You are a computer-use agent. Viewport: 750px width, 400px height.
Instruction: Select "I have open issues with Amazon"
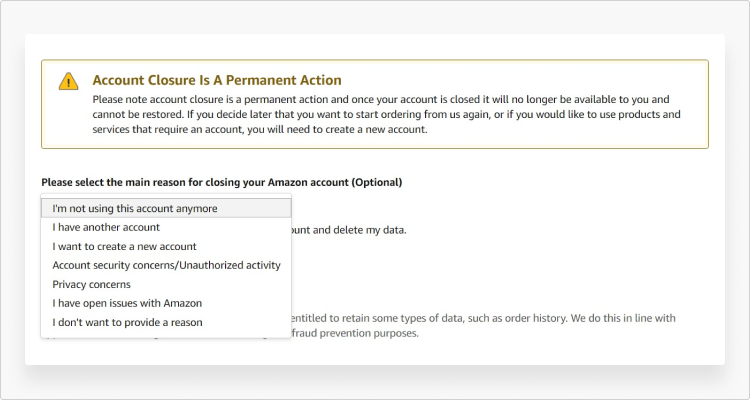(127, 303)
